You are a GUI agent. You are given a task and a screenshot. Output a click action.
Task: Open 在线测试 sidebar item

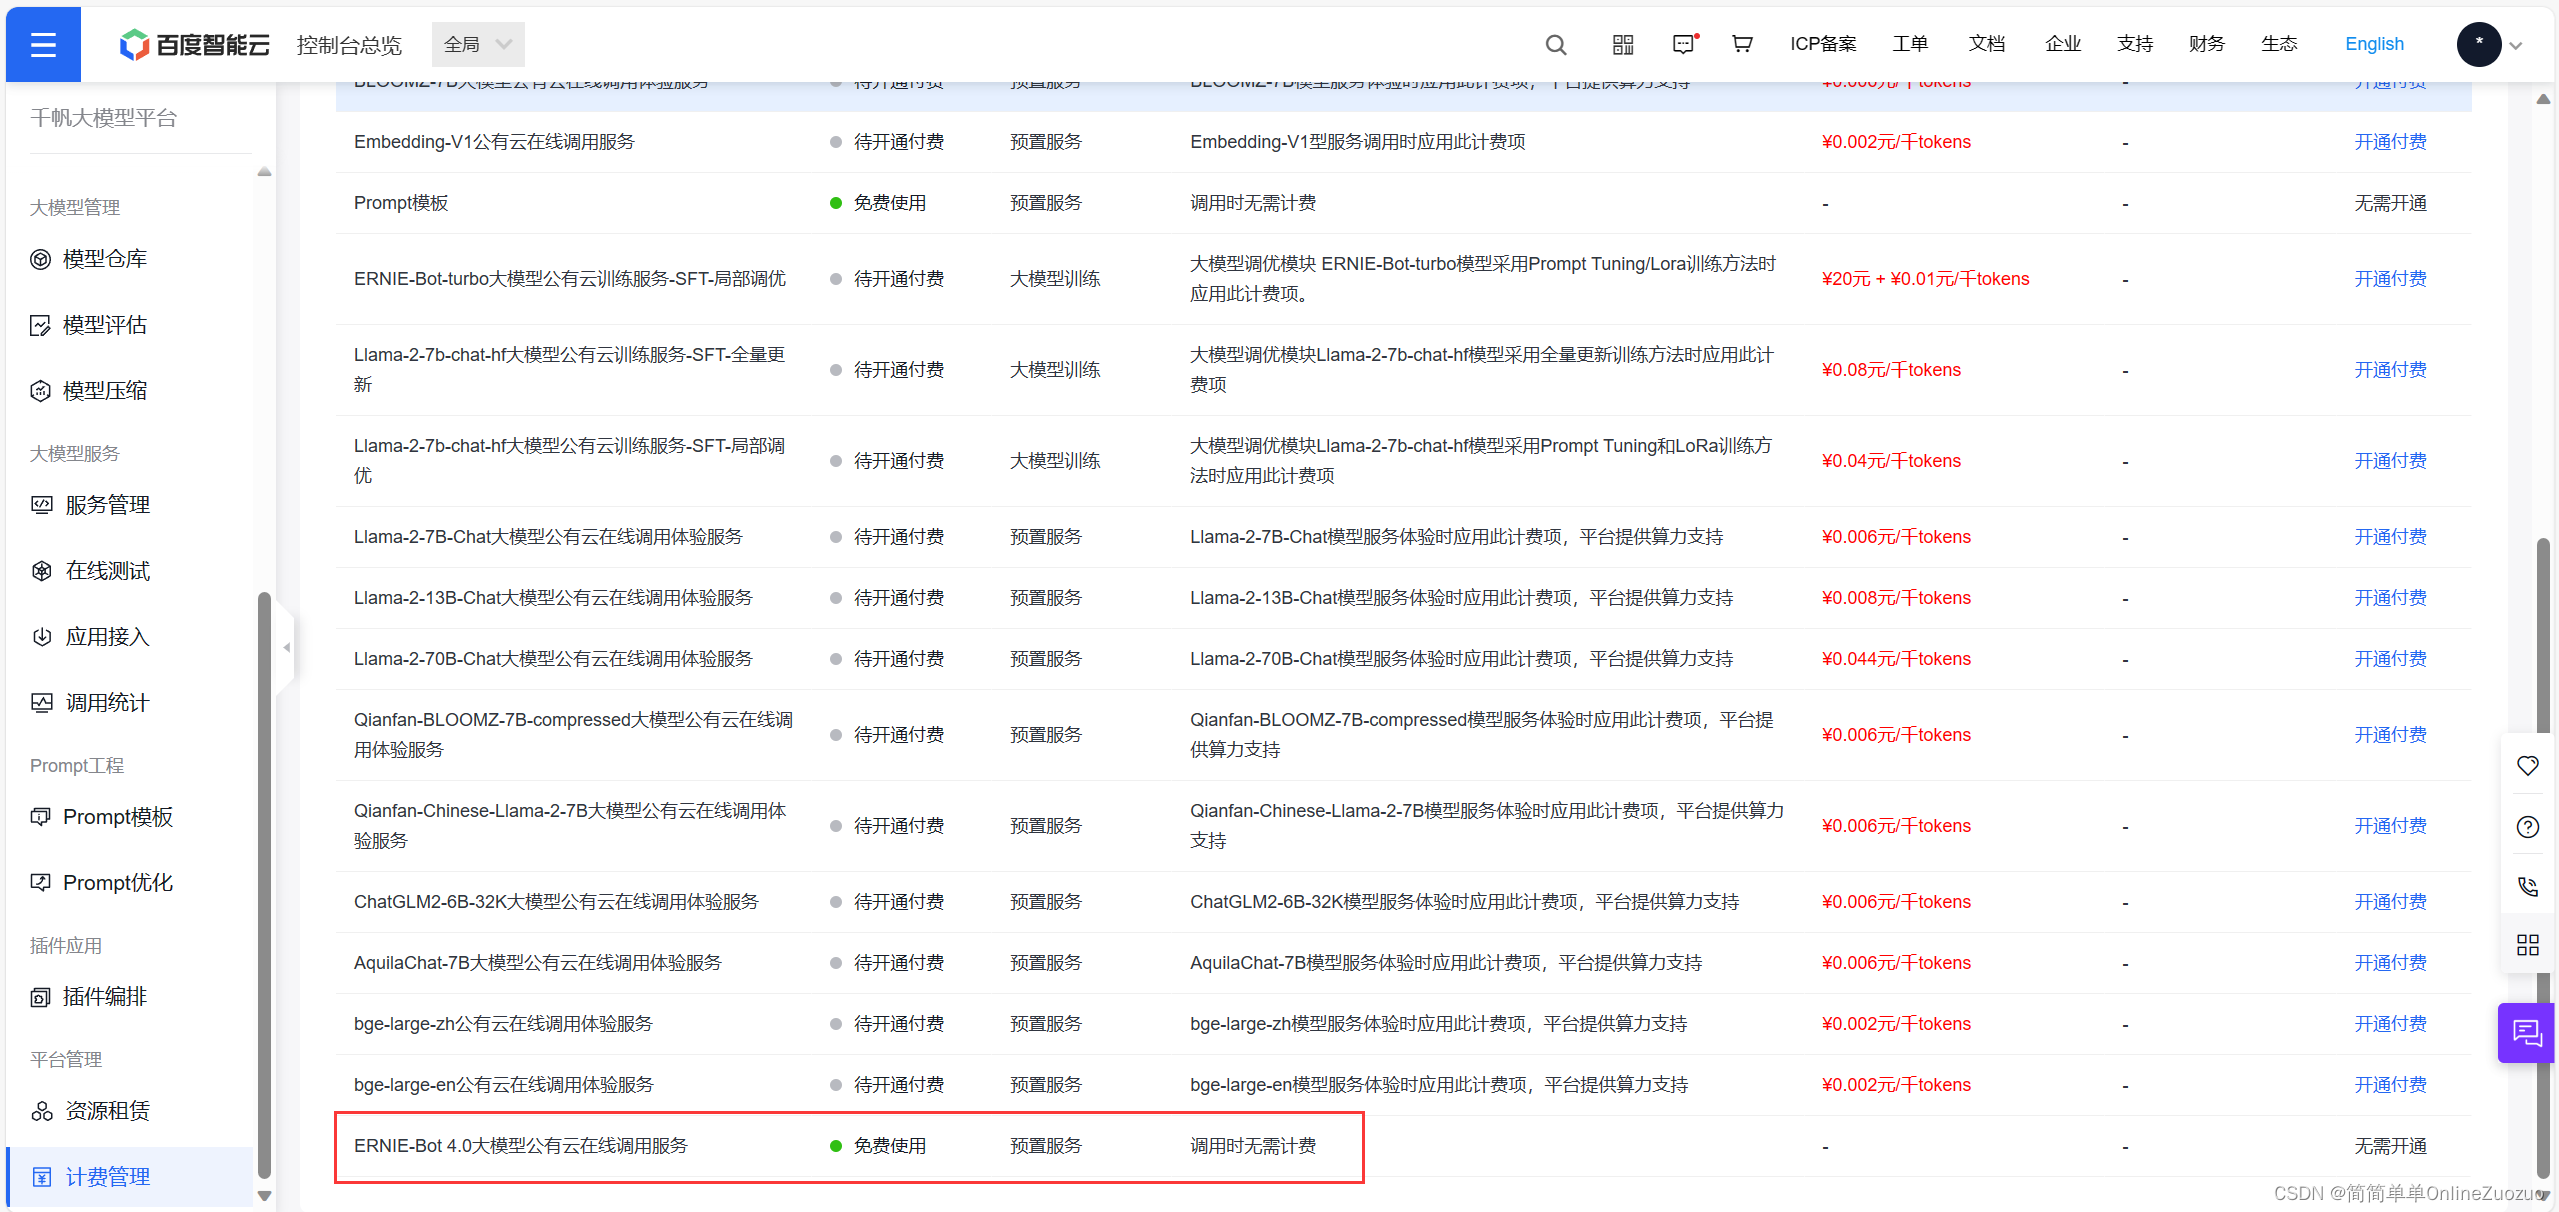(x=91, y=571)
